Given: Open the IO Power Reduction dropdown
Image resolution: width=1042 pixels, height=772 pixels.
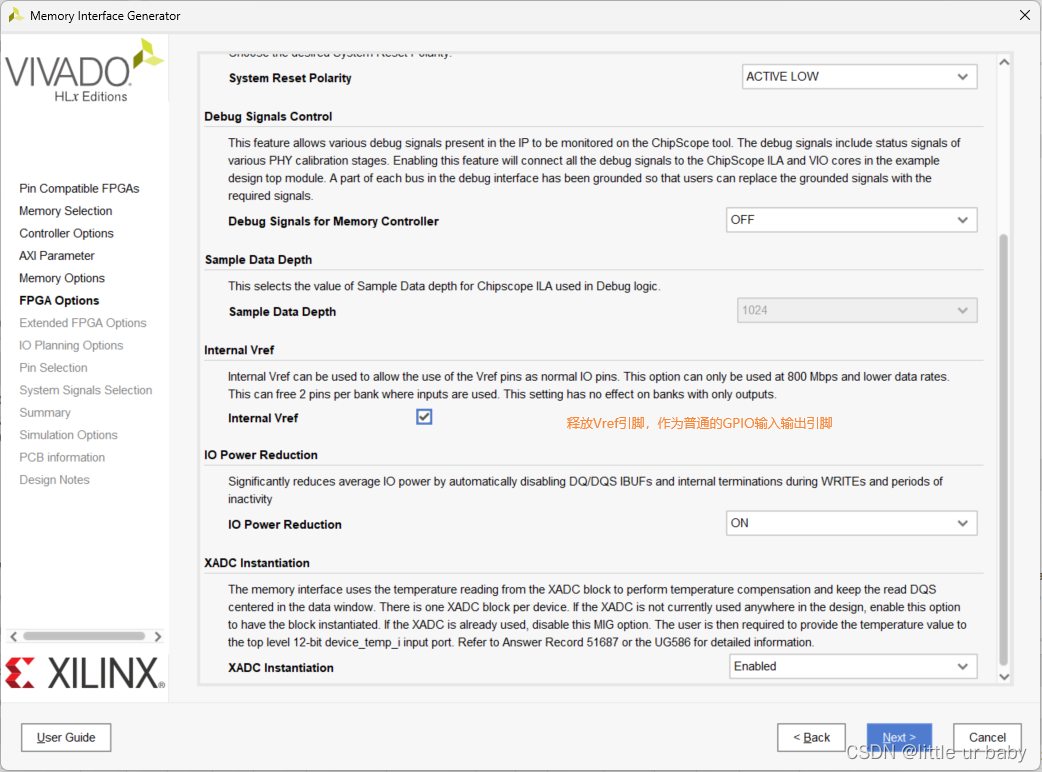Looking at the screenshot, I should click(851, 524).
